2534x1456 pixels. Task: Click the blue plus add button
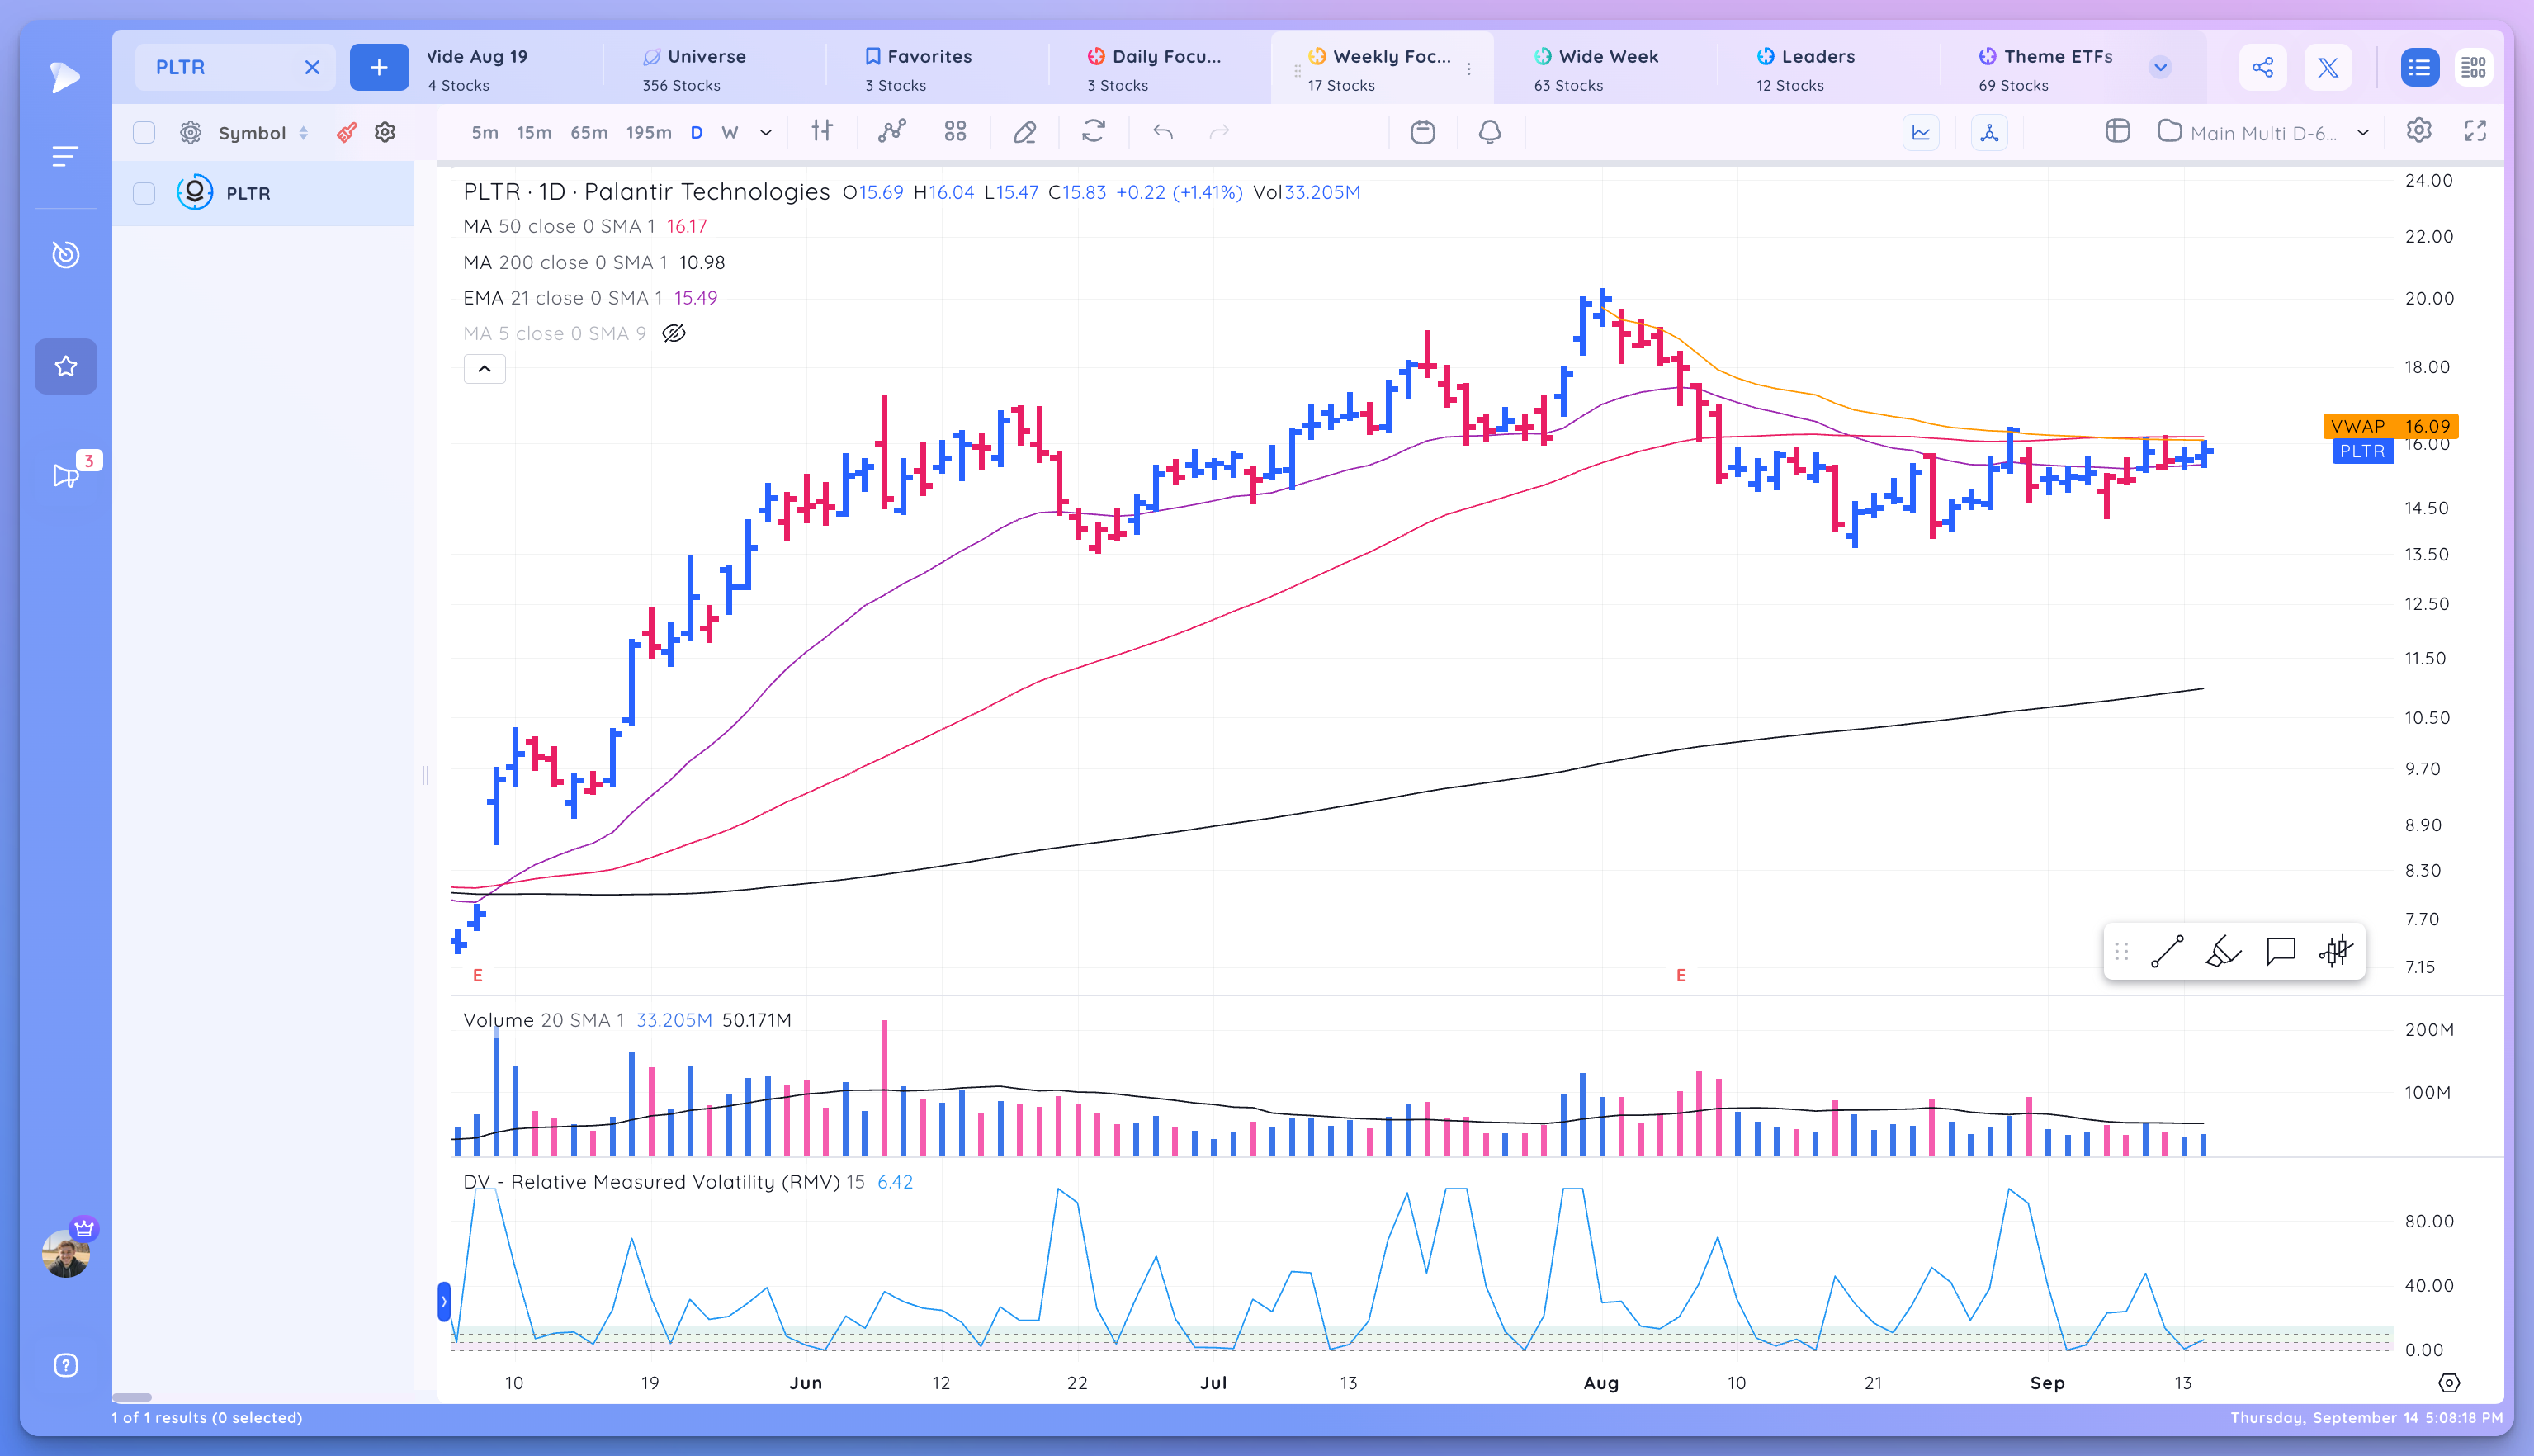[x=379, y=67]
